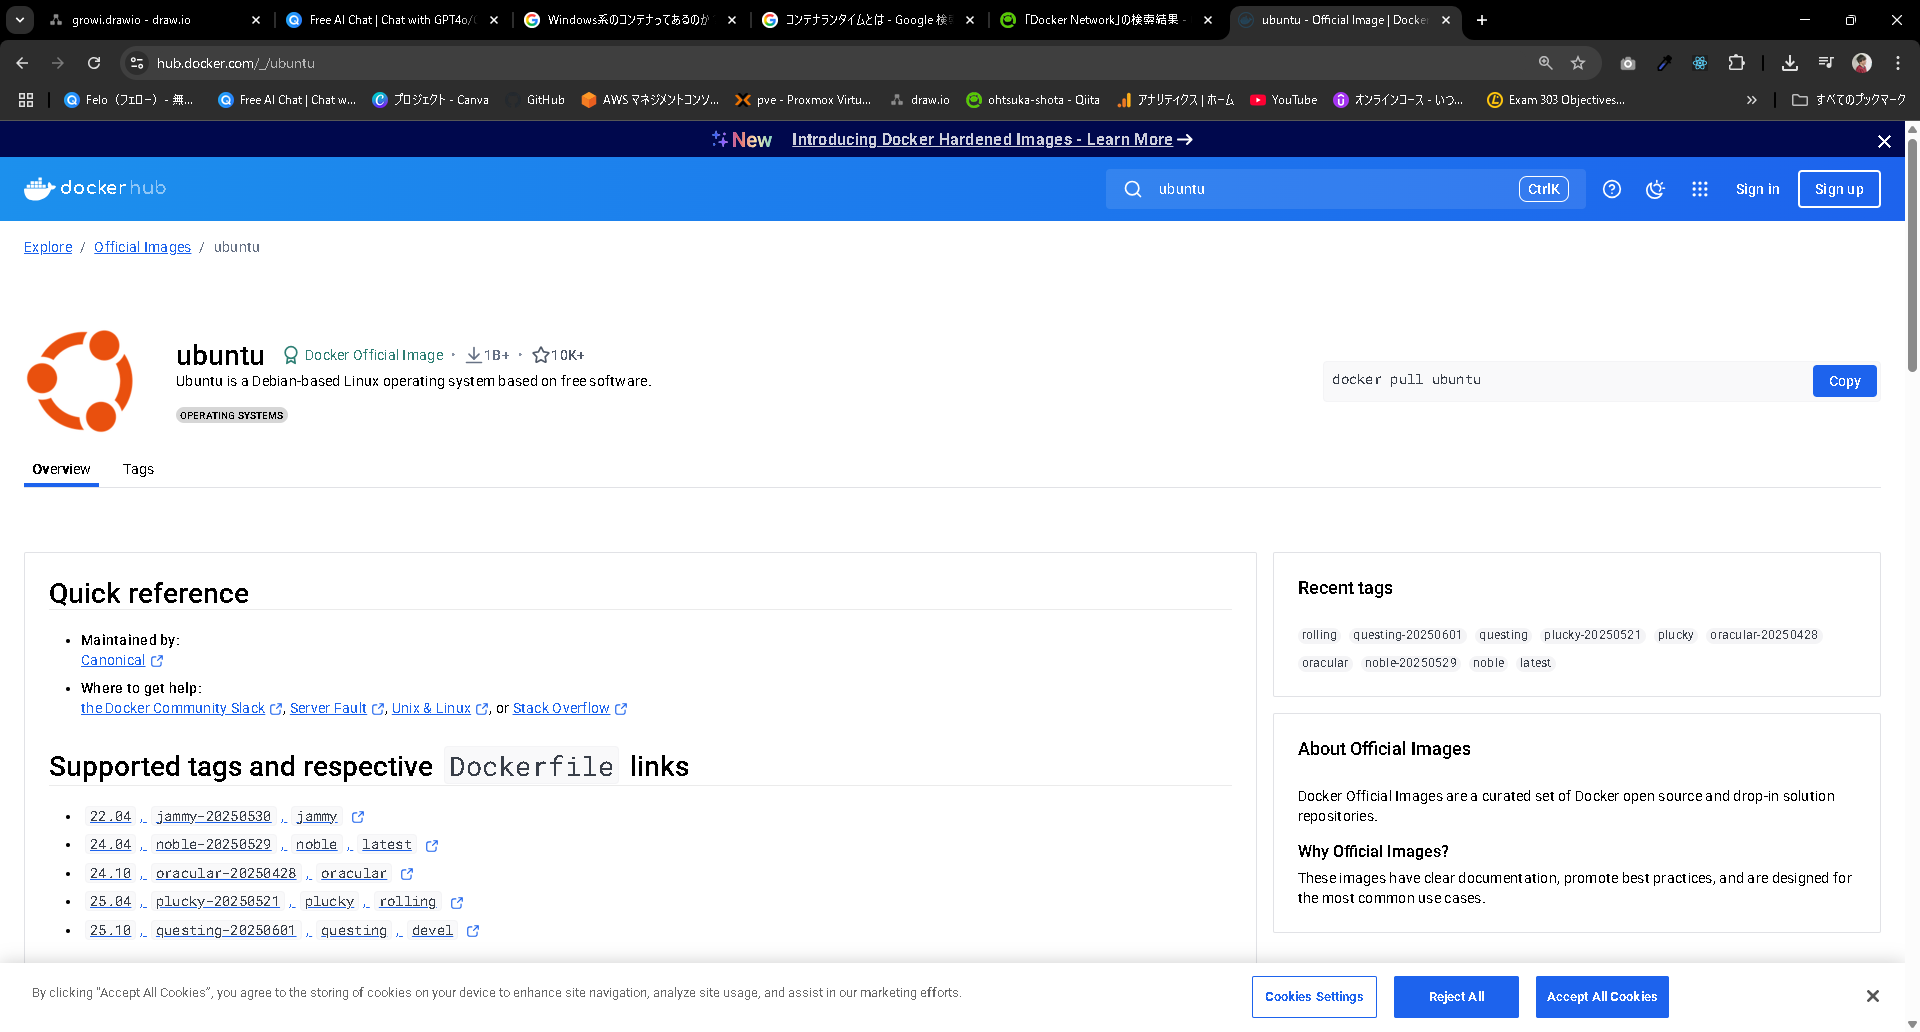Open external link icon for 25.04 plucky row
The width and height of the screenshot is (1920, 1032).
tap(457, 903)
